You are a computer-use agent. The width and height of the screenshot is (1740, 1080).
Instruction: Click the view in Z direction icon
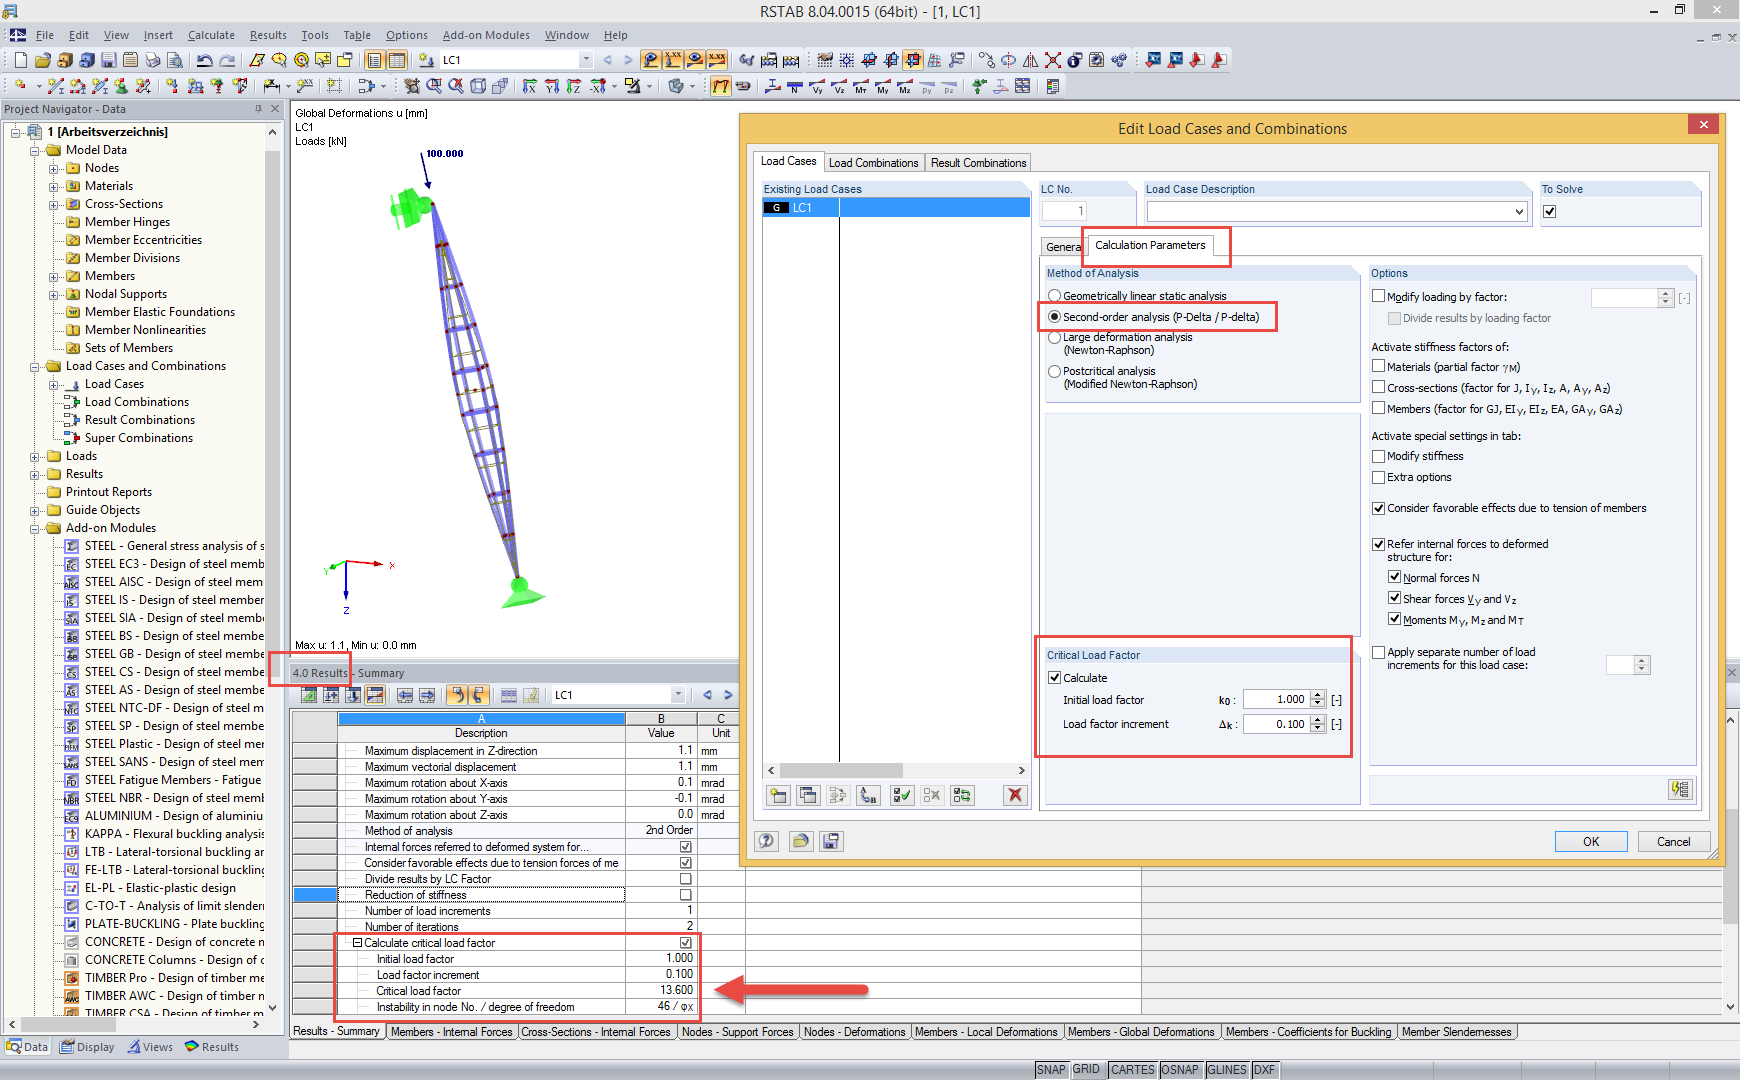click(x=574, y=87)
